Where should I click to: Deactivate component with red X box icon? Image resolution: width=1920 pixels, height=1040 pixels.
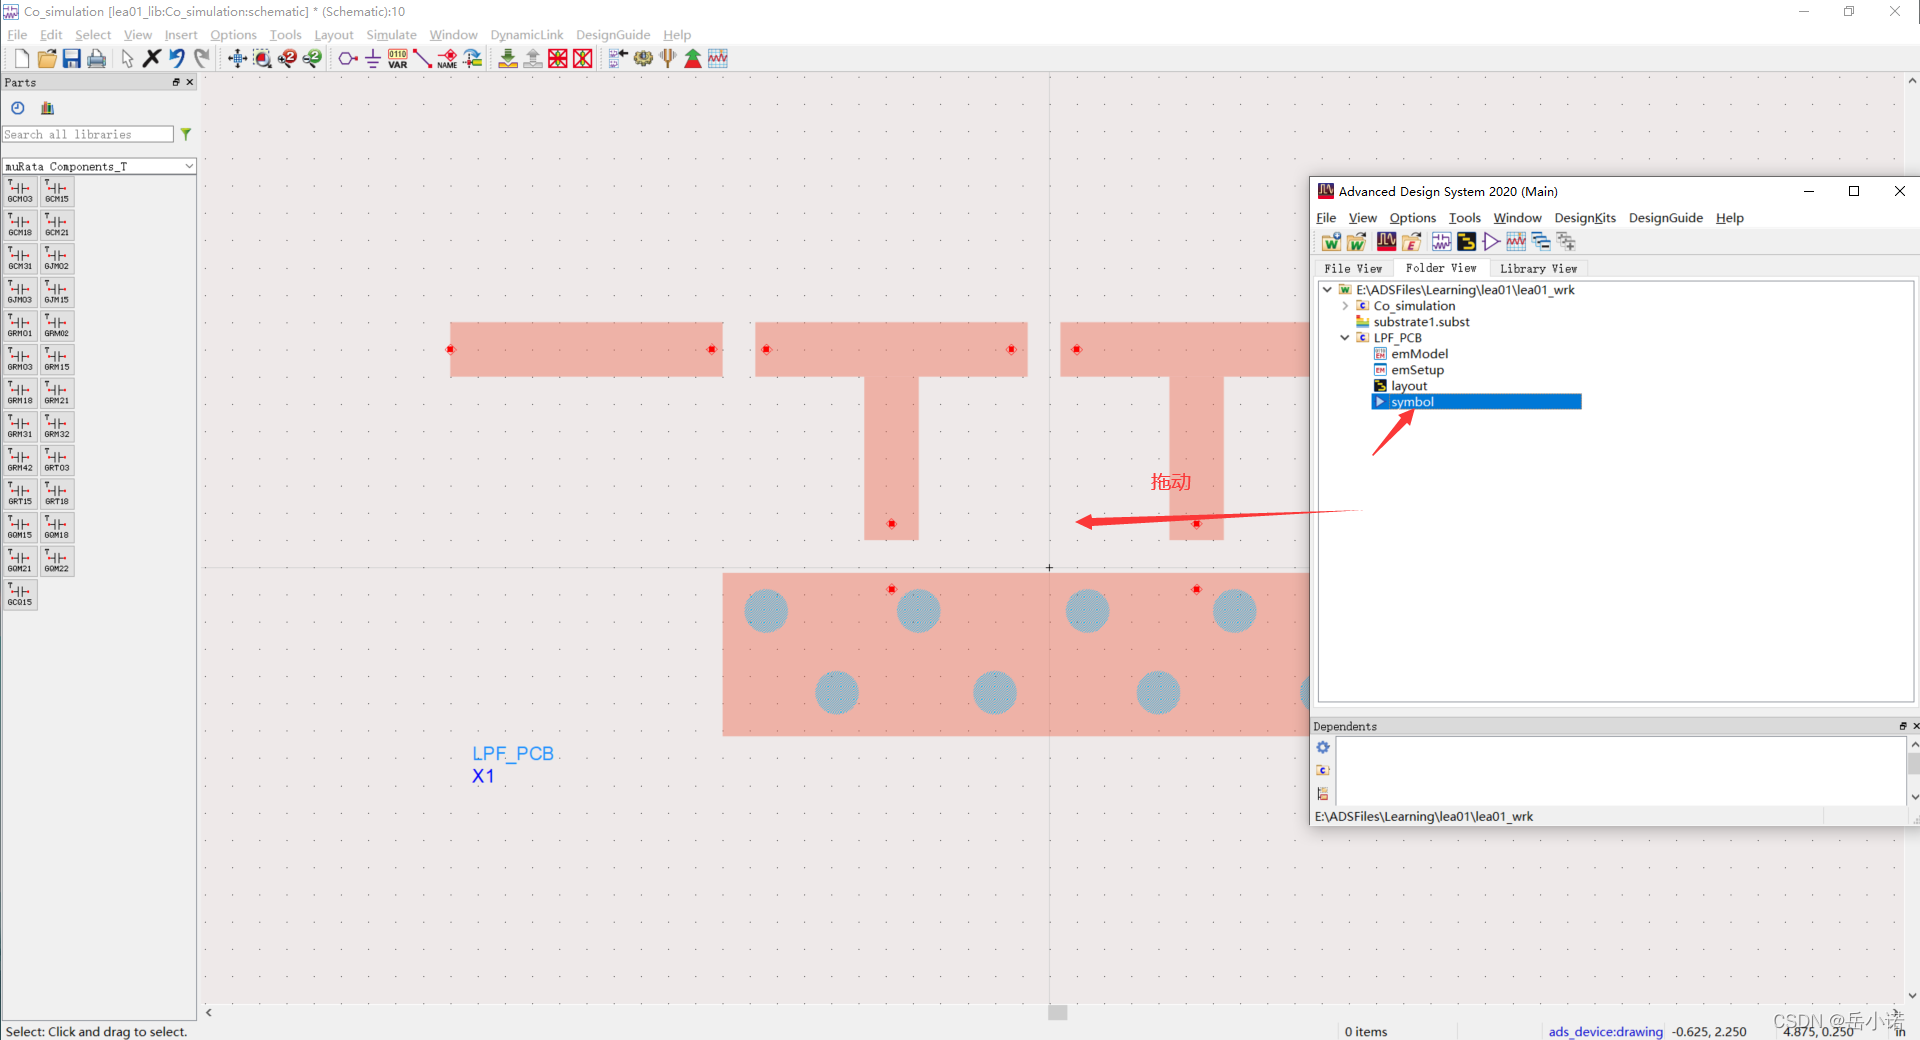click(582, 59)
